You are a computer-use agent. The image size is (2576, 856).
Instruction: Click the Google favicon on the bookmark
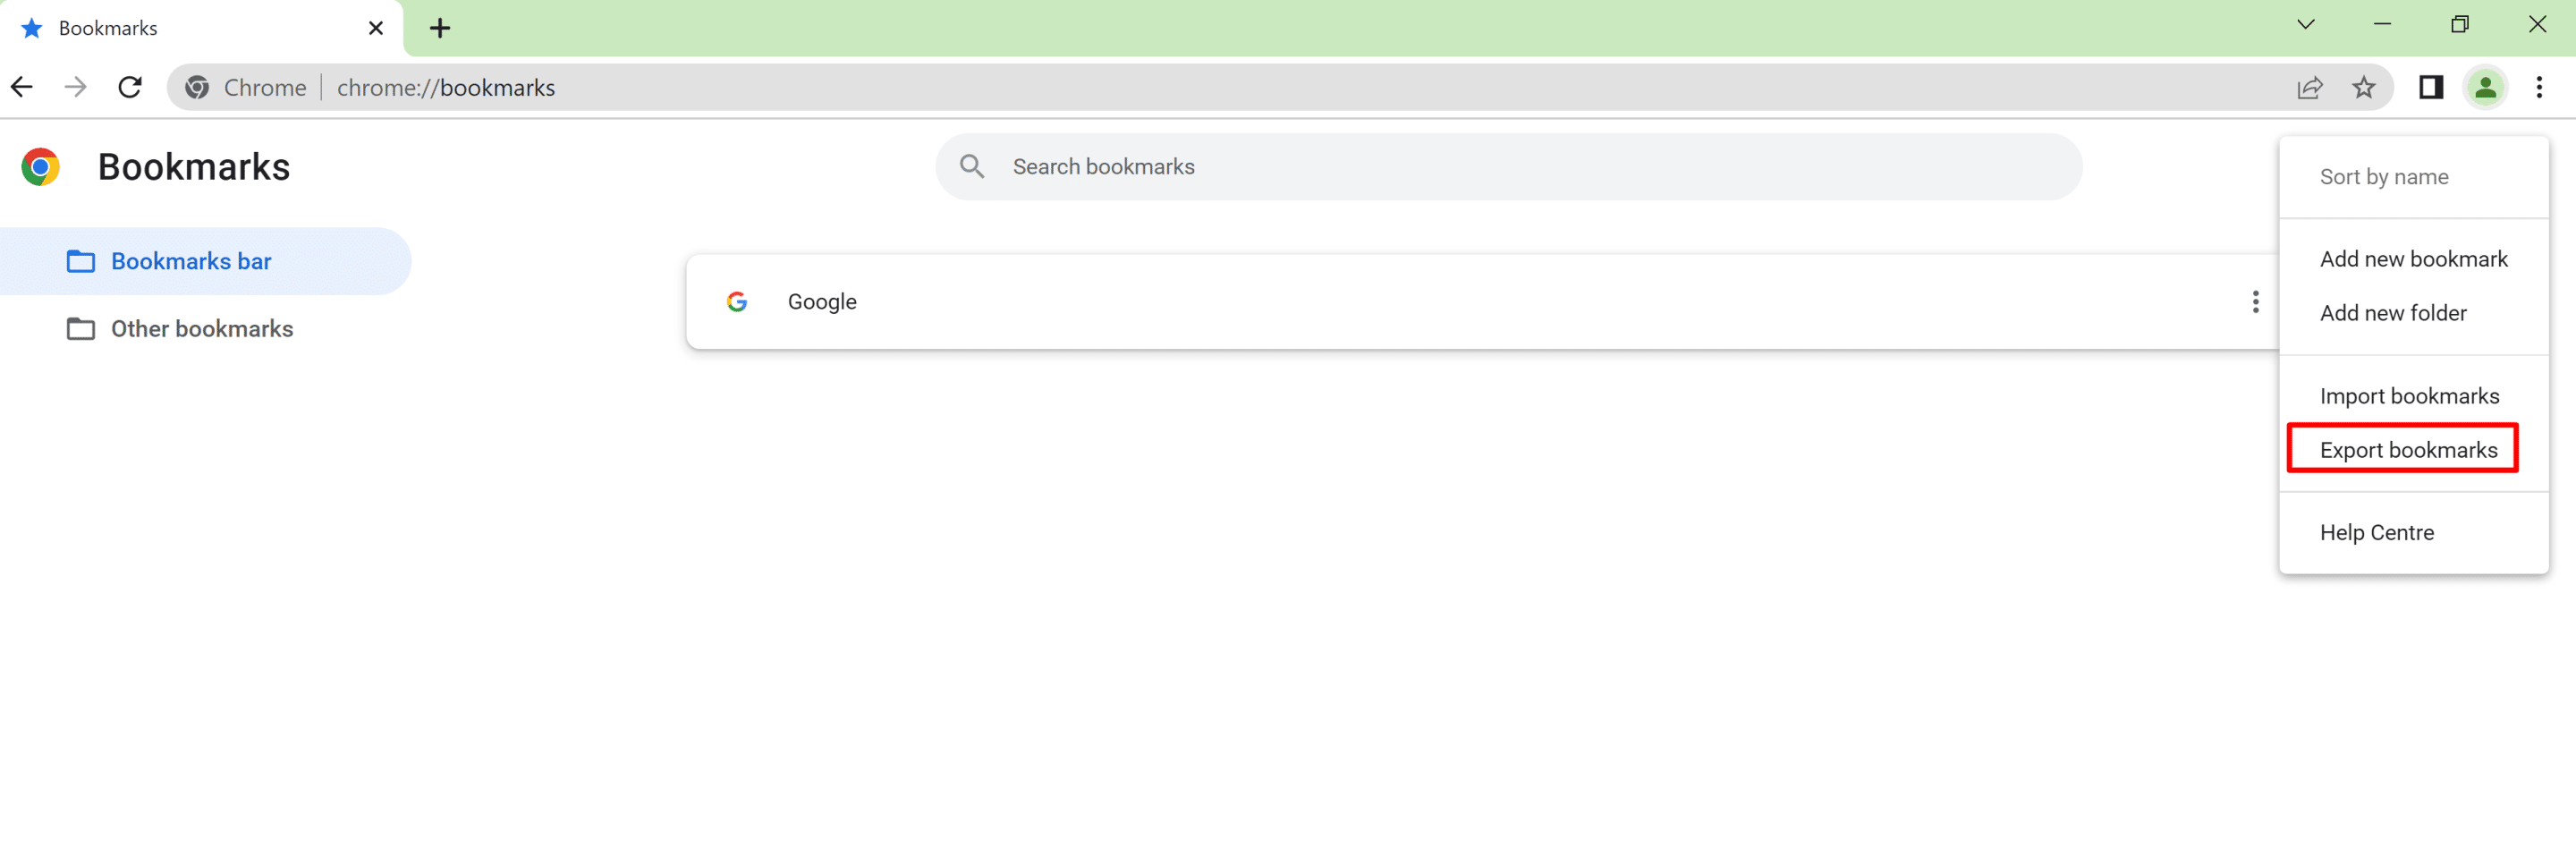(x=738, y=301)
